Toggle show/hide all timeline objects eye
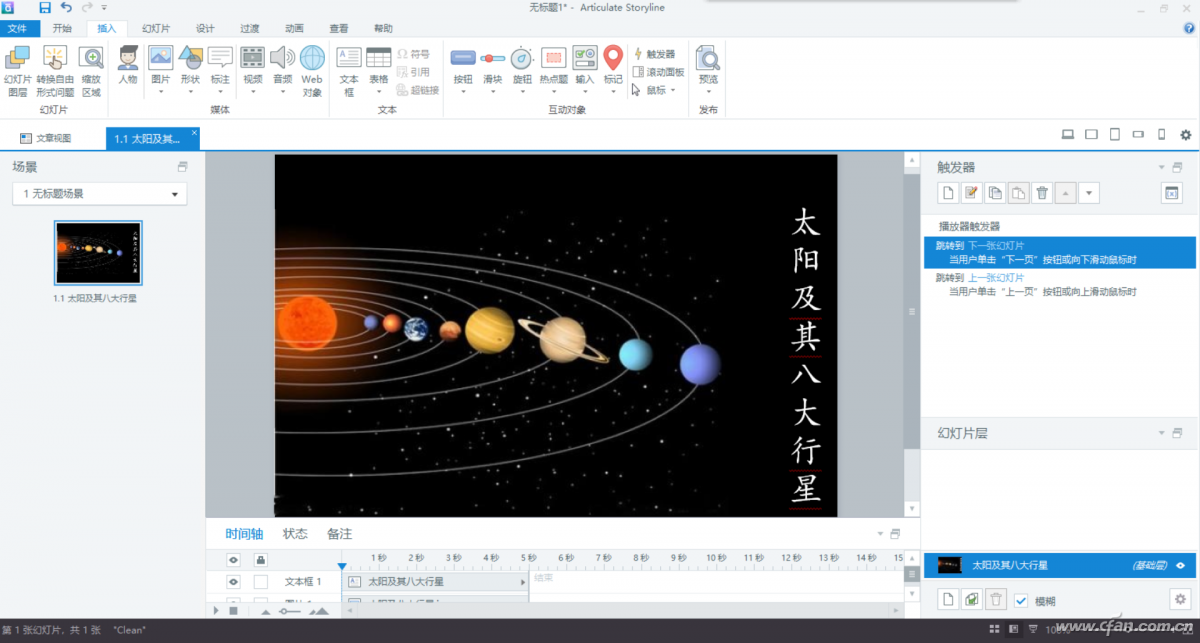Viewport: 1200px width, 643px height. (x=233, y=560)
